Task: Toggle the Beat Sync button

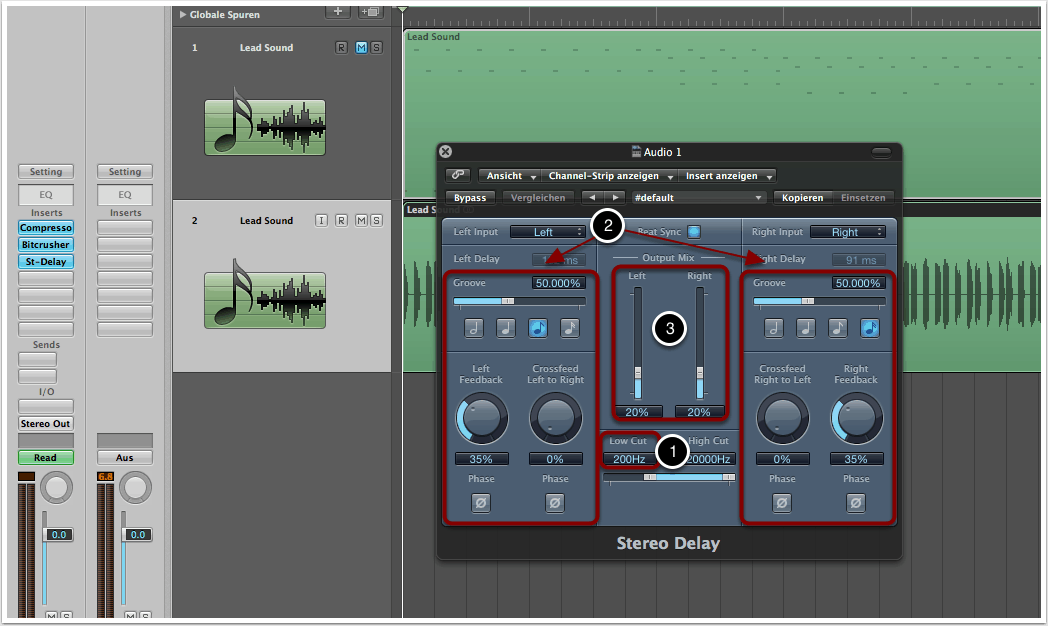Action: (693, 232)
